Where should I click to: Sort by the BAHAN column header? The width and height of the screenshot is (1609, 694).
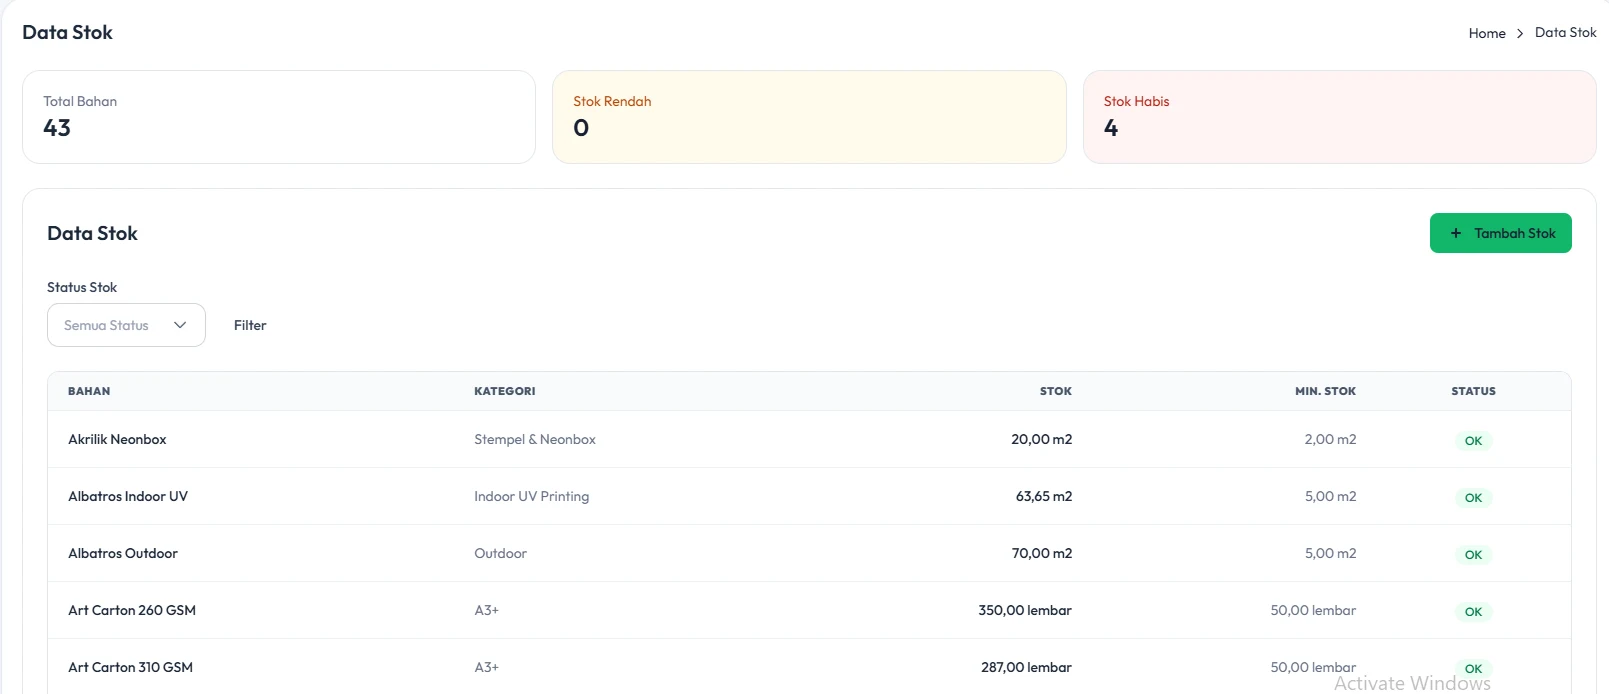[89, 391]
